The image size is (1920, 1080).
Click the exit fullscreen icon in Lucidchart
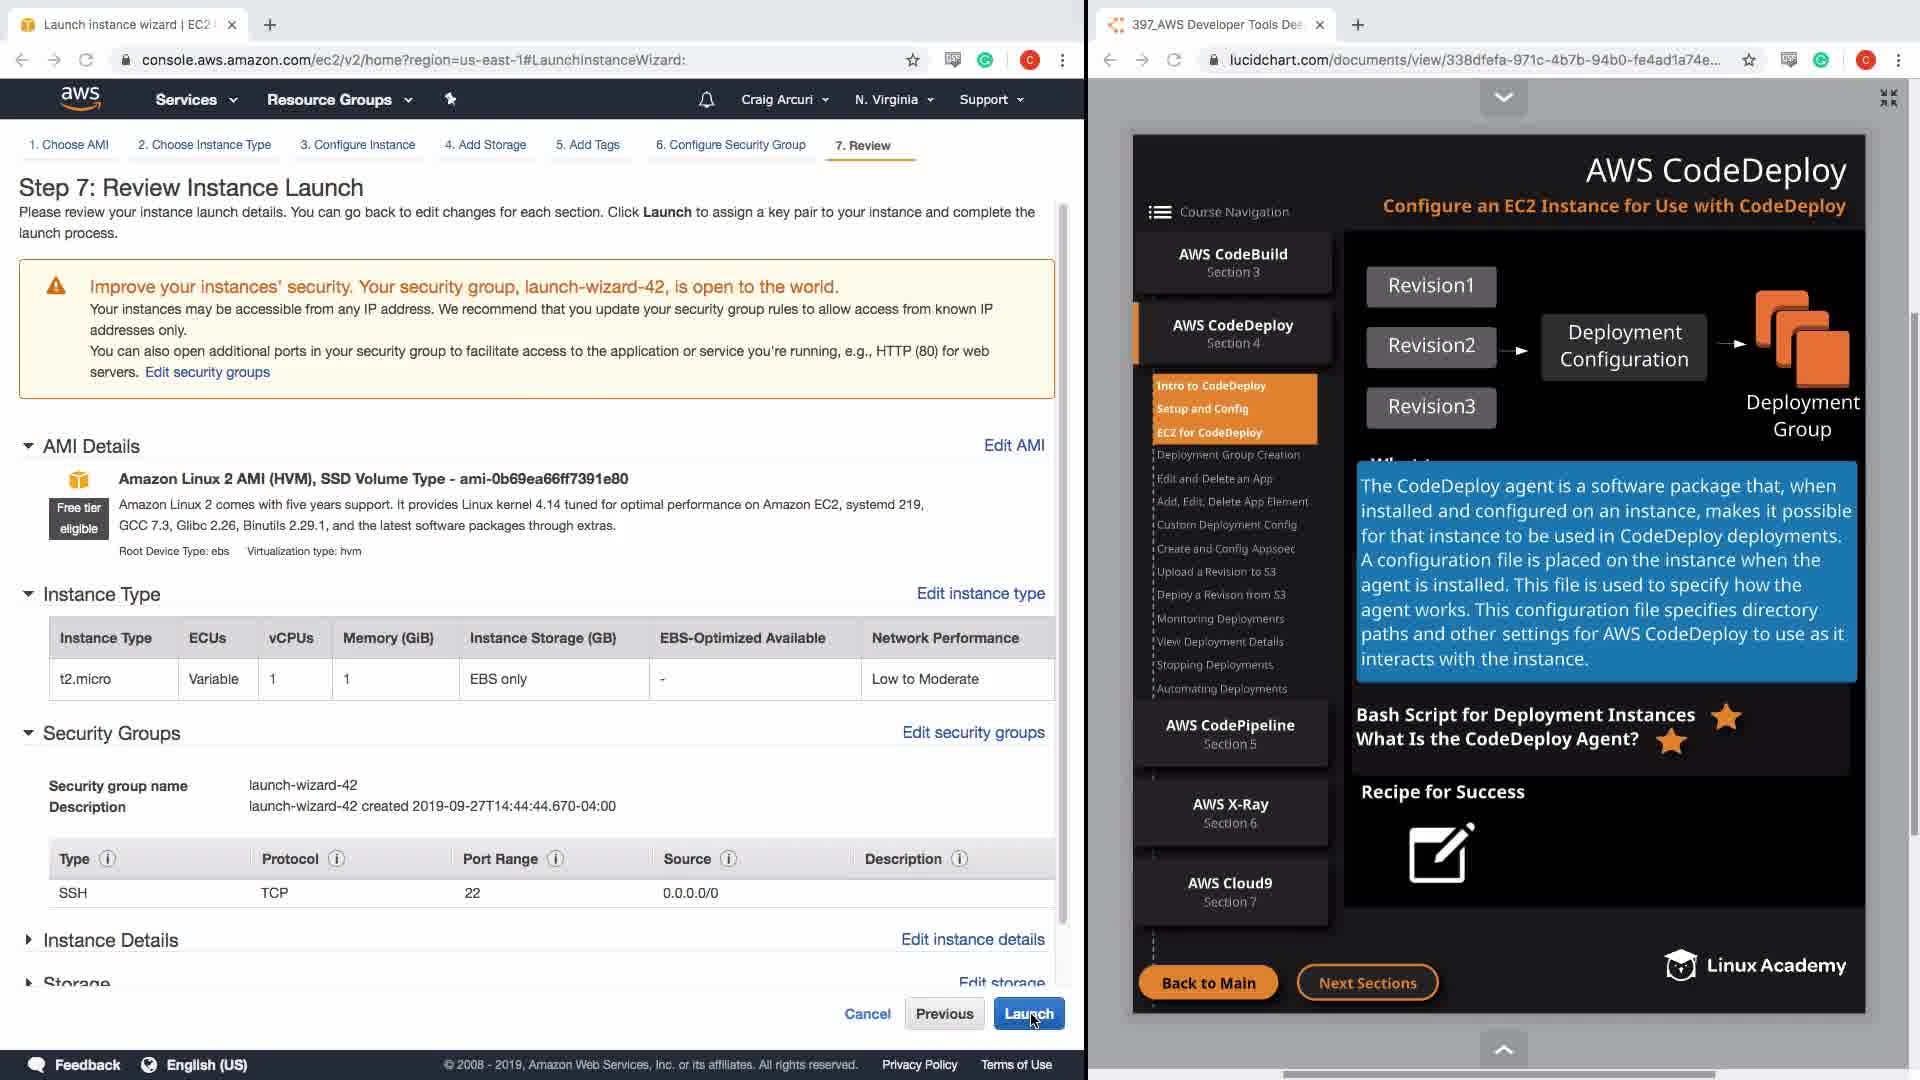point(1888,98)
